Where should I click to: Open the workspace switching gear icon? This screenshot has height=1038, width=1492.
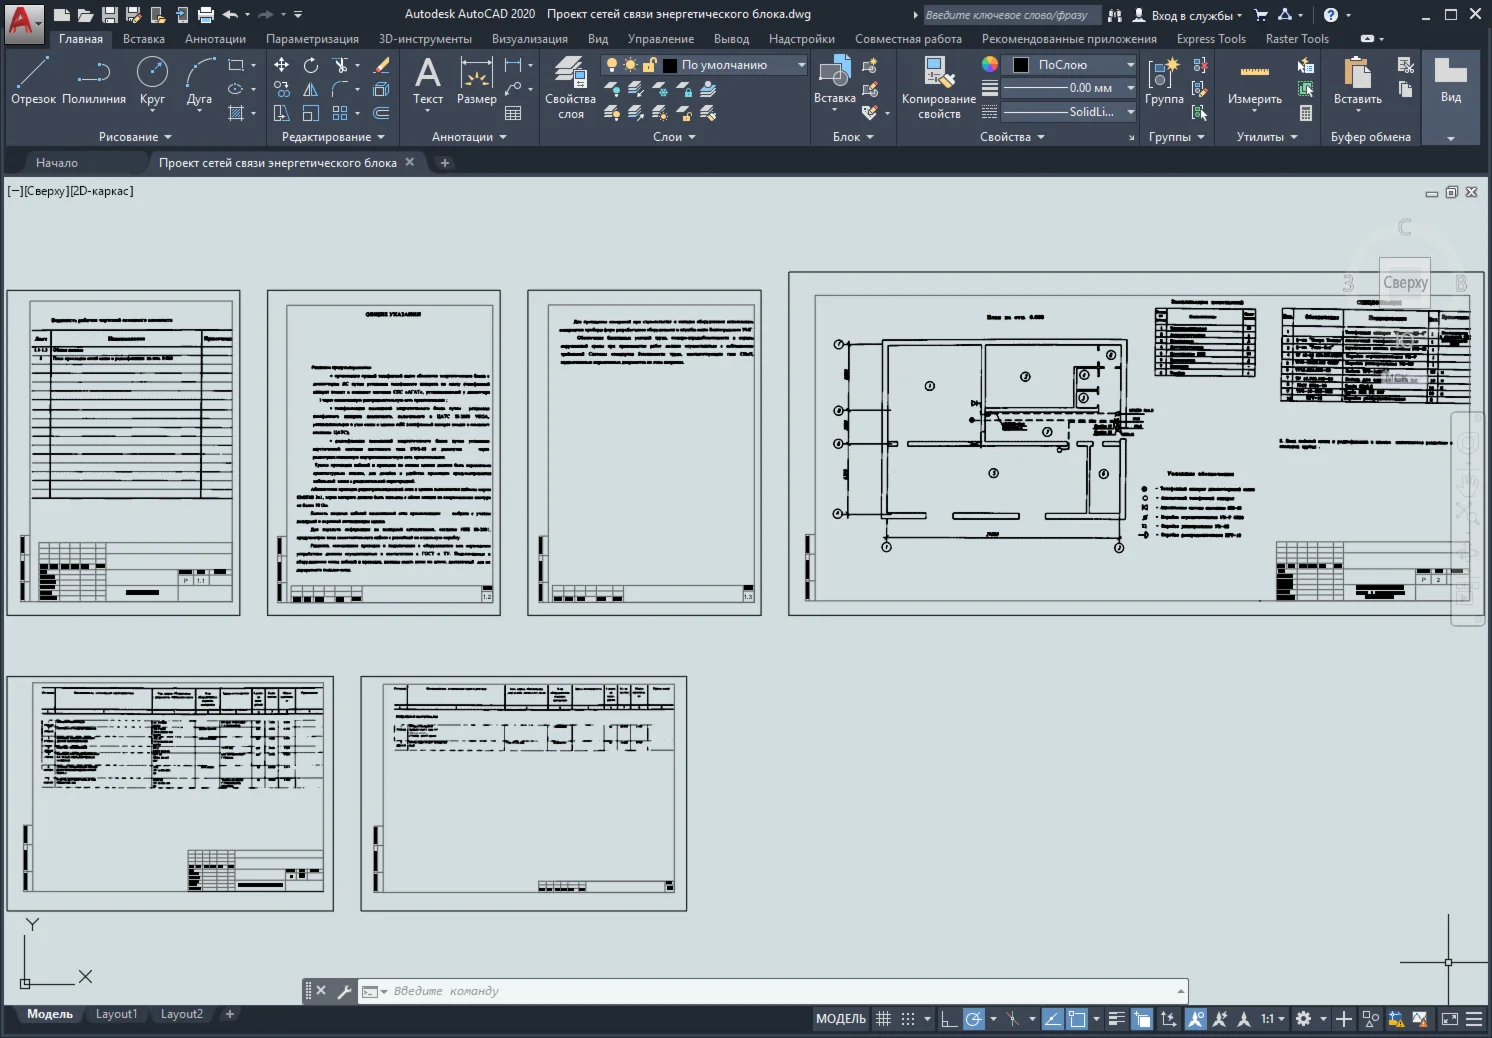click(x=1303, y=1019)
